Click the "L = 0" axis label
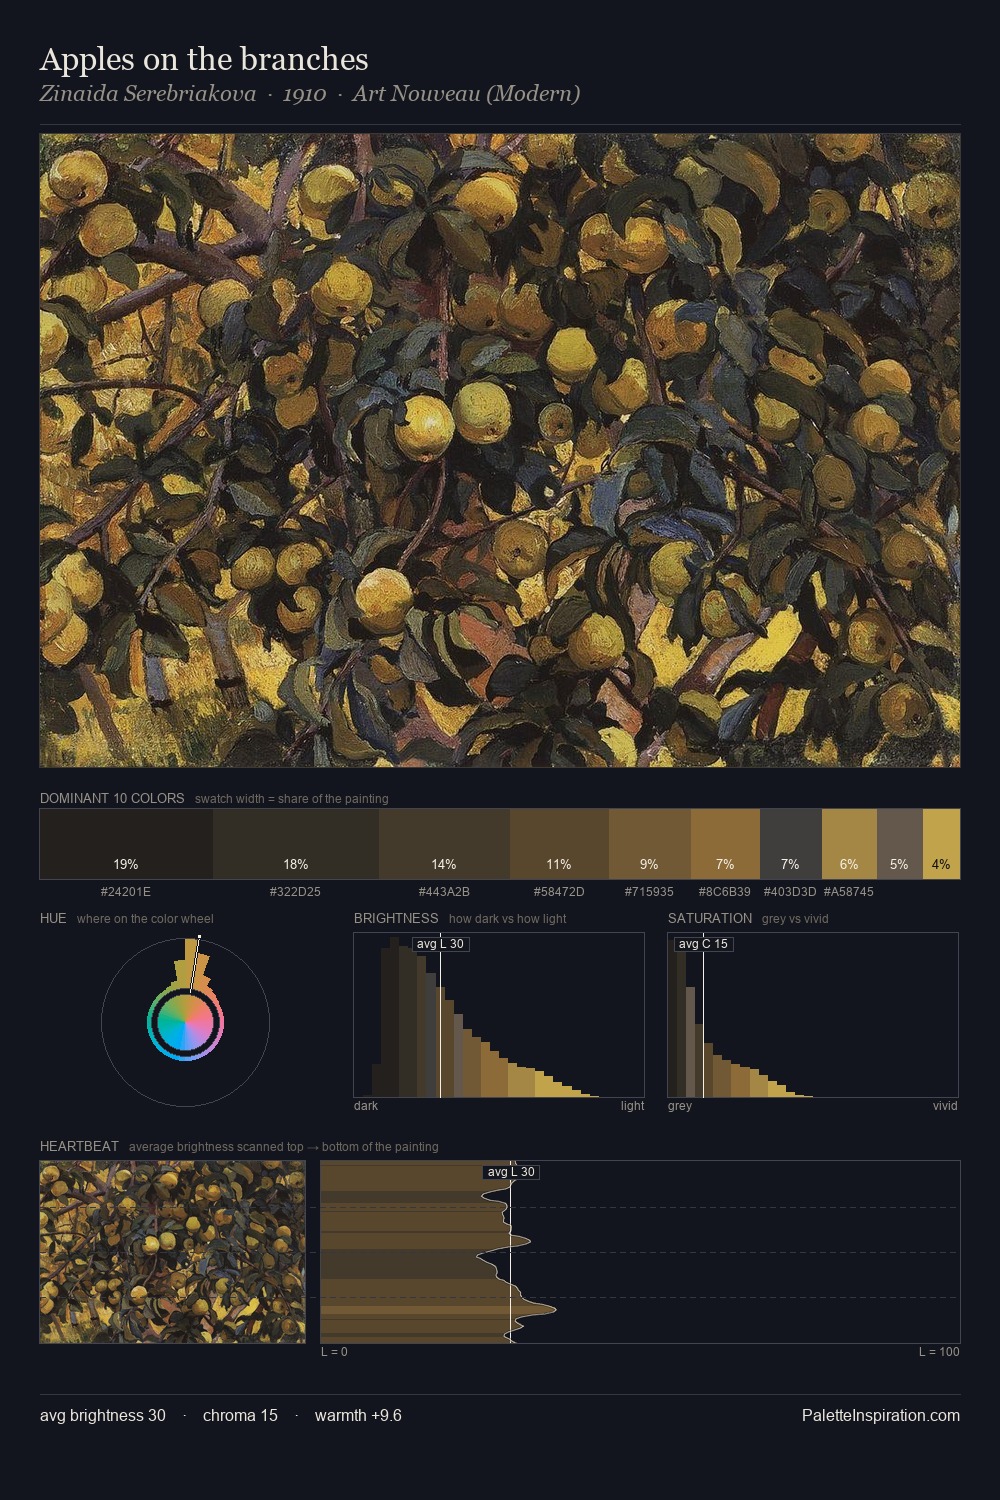Viewport: 1000px width, 1500px height. [334, 1352]
